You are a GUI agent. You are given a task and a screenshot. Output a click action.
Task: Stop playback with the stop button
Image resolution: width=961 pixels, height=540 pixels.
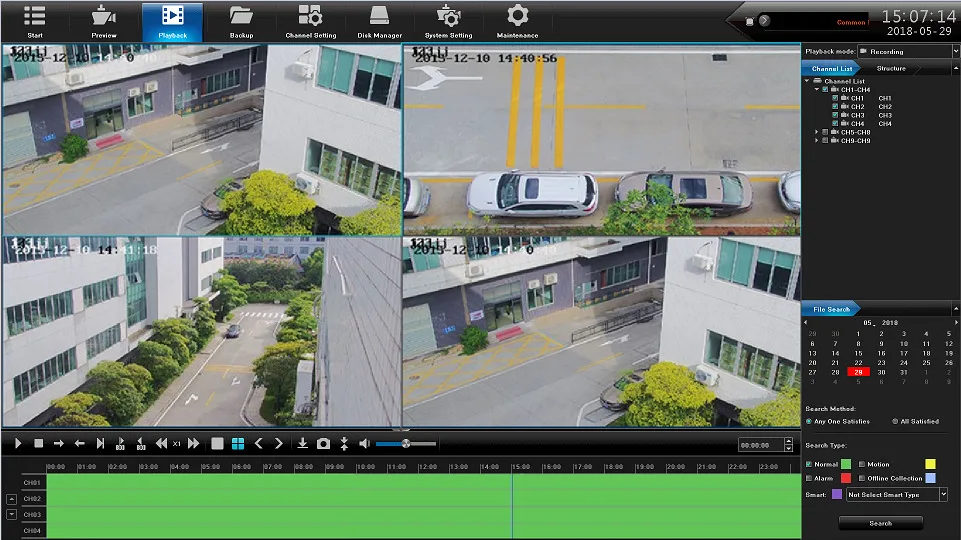[x=39, y=443]
